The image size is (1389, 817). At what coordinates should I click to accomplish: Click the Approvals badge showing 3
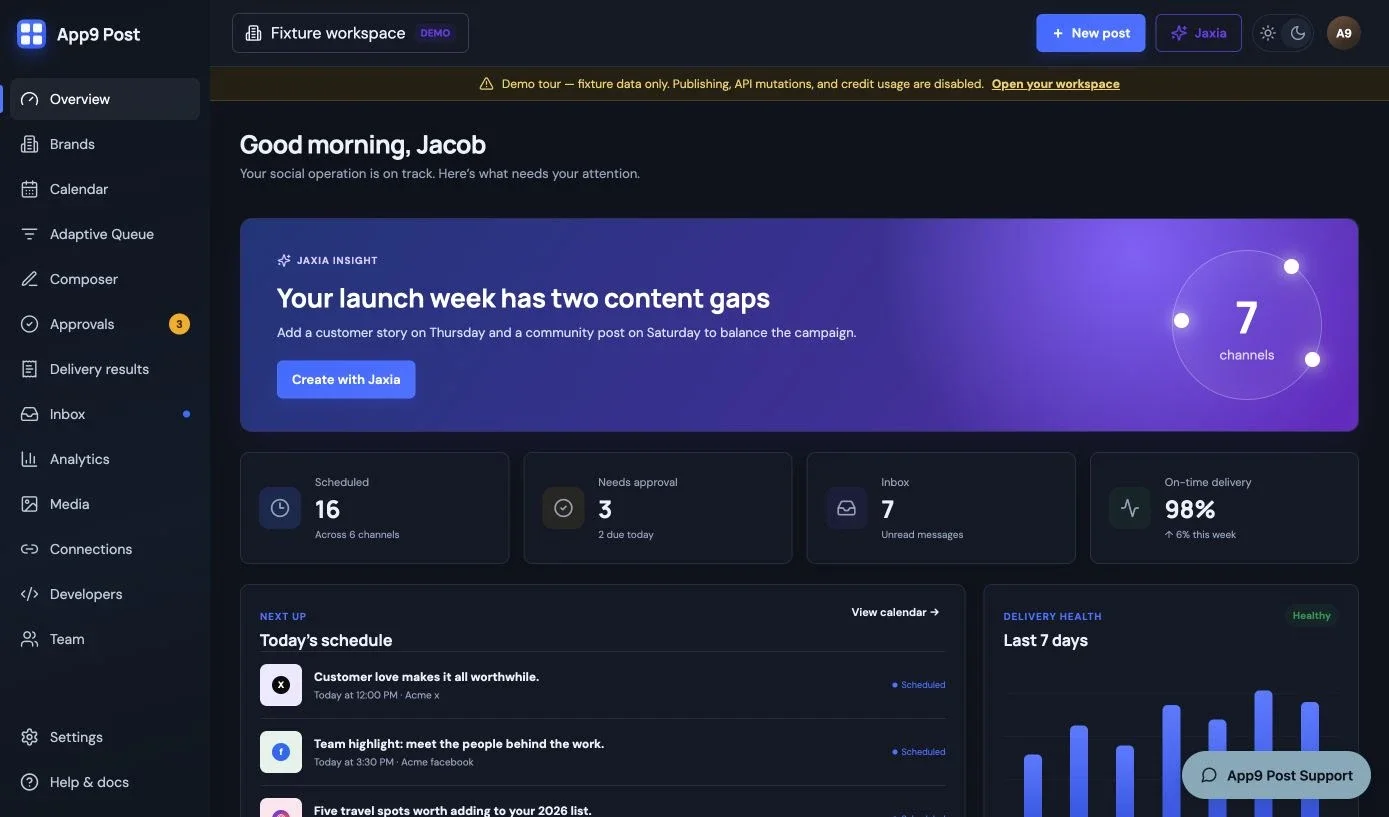click(179, 324)
